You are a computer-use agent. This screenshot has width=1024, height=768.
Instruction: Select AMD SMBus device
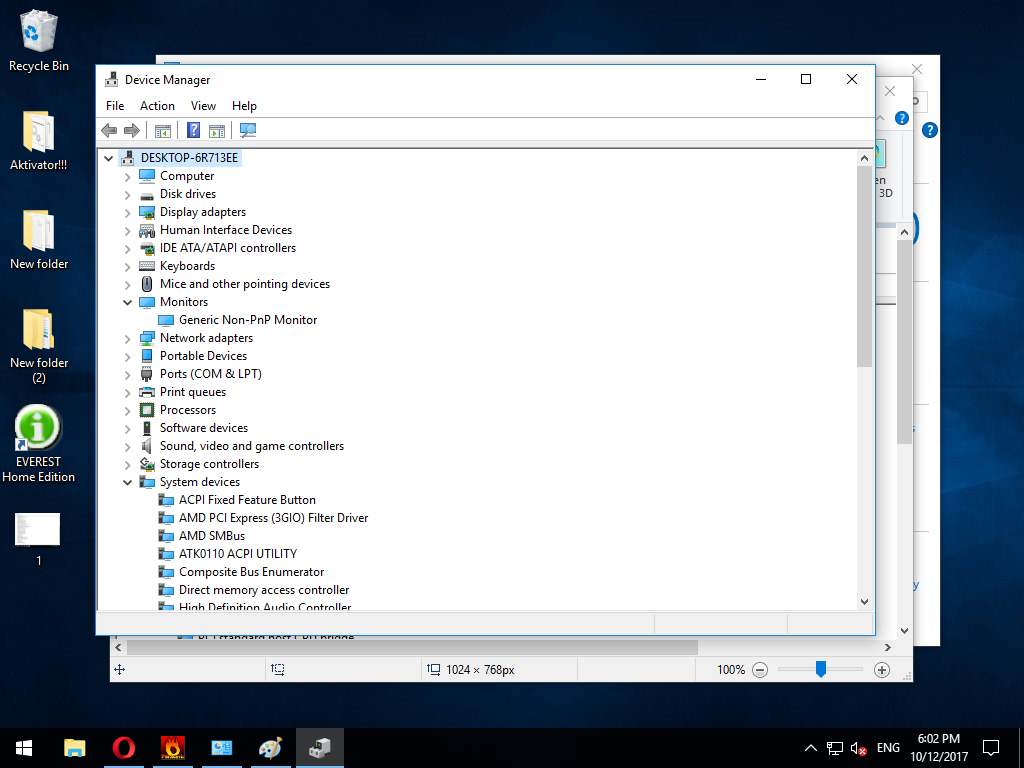tap(212, 536)
